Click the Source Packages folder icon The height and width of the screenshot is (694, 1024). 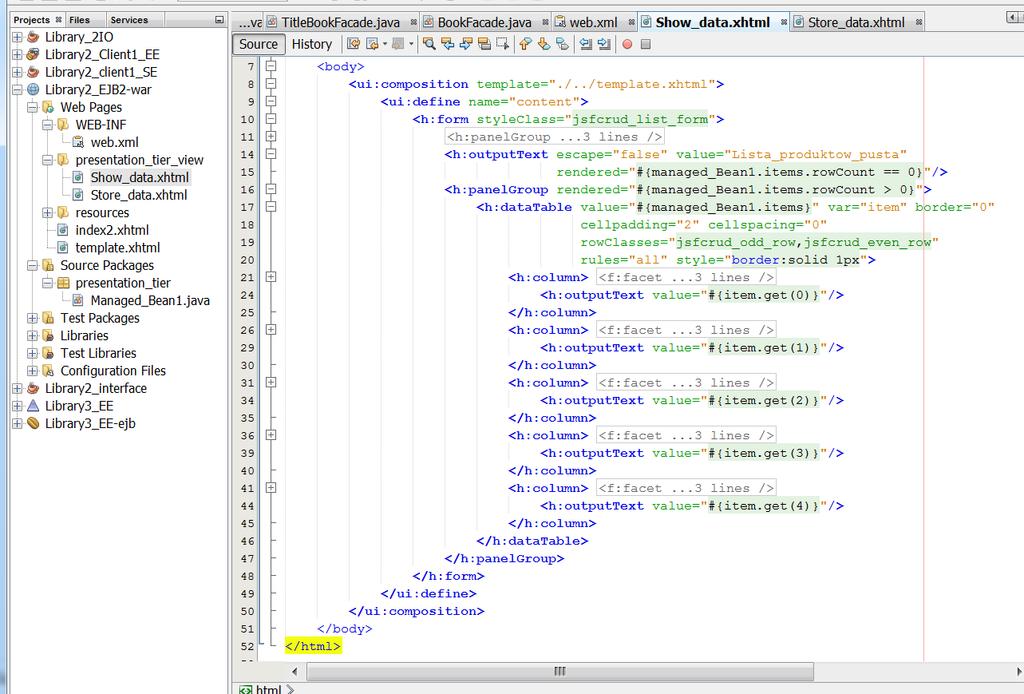(x=48, y=266)
